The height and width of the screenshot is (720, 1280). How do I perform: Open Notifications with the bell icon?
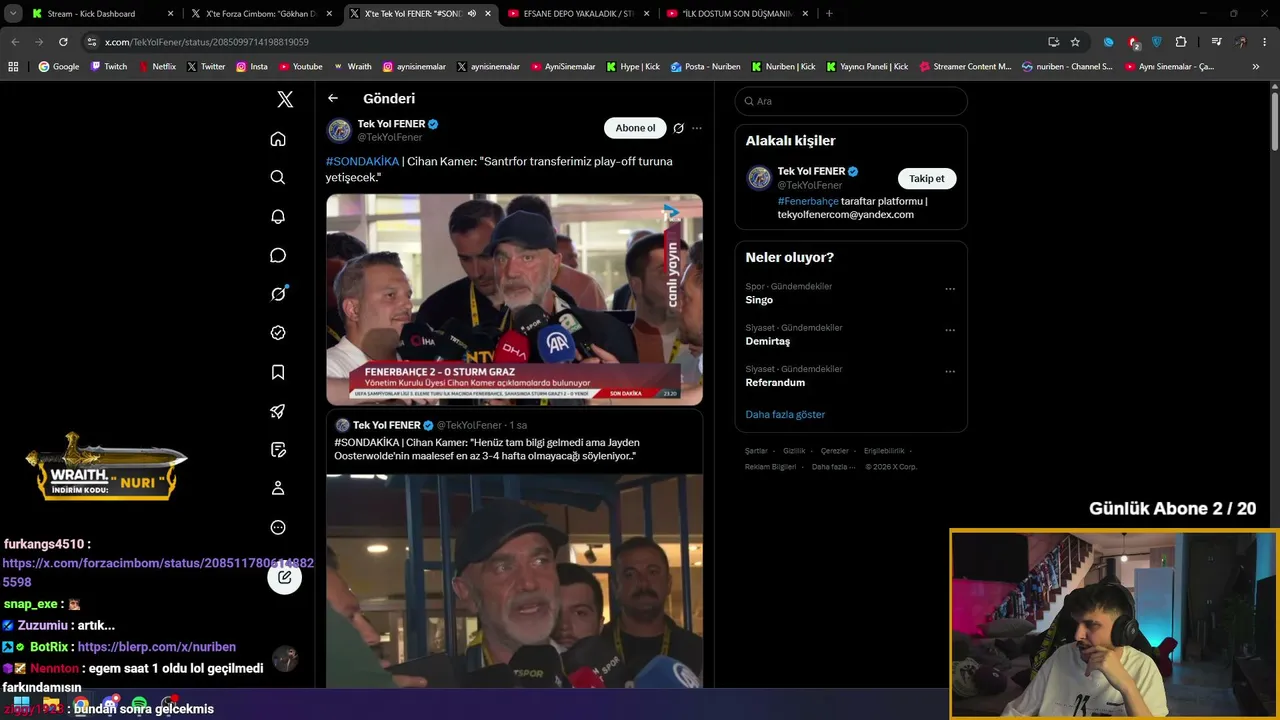pos(278,216)
